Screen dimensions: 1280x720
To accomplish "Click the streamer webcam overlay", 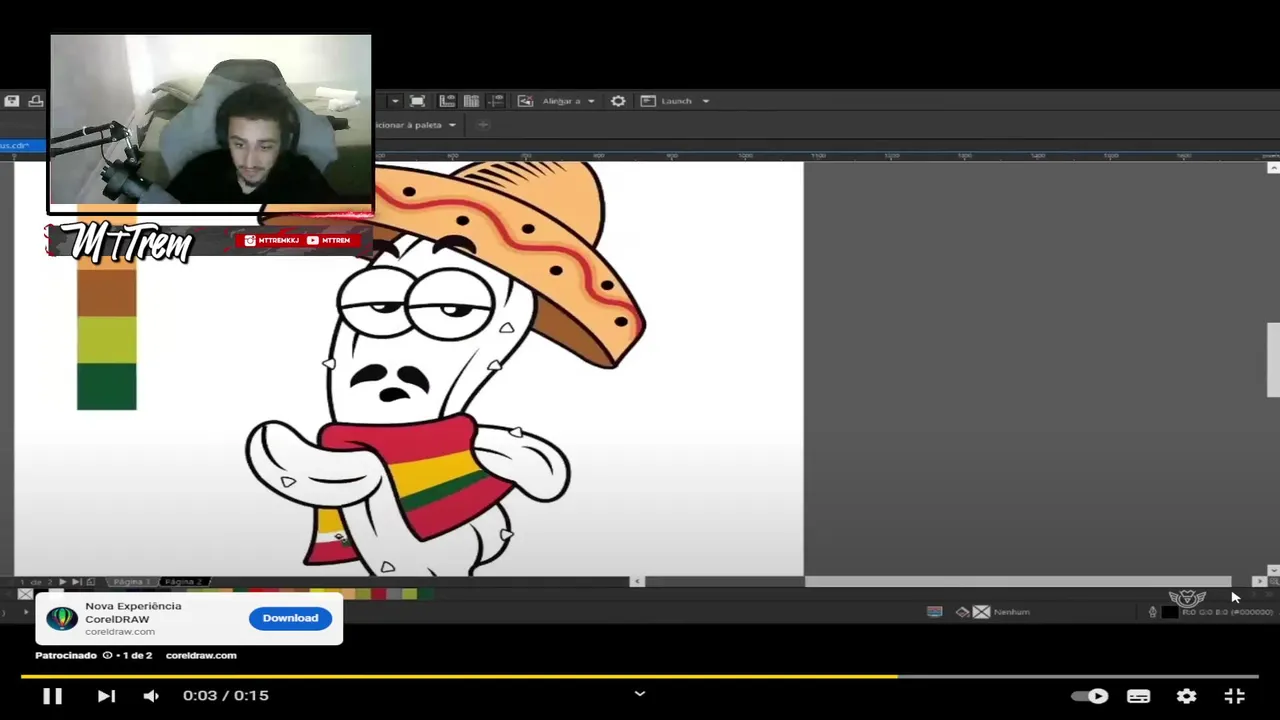I will click(x=211, y=119).
